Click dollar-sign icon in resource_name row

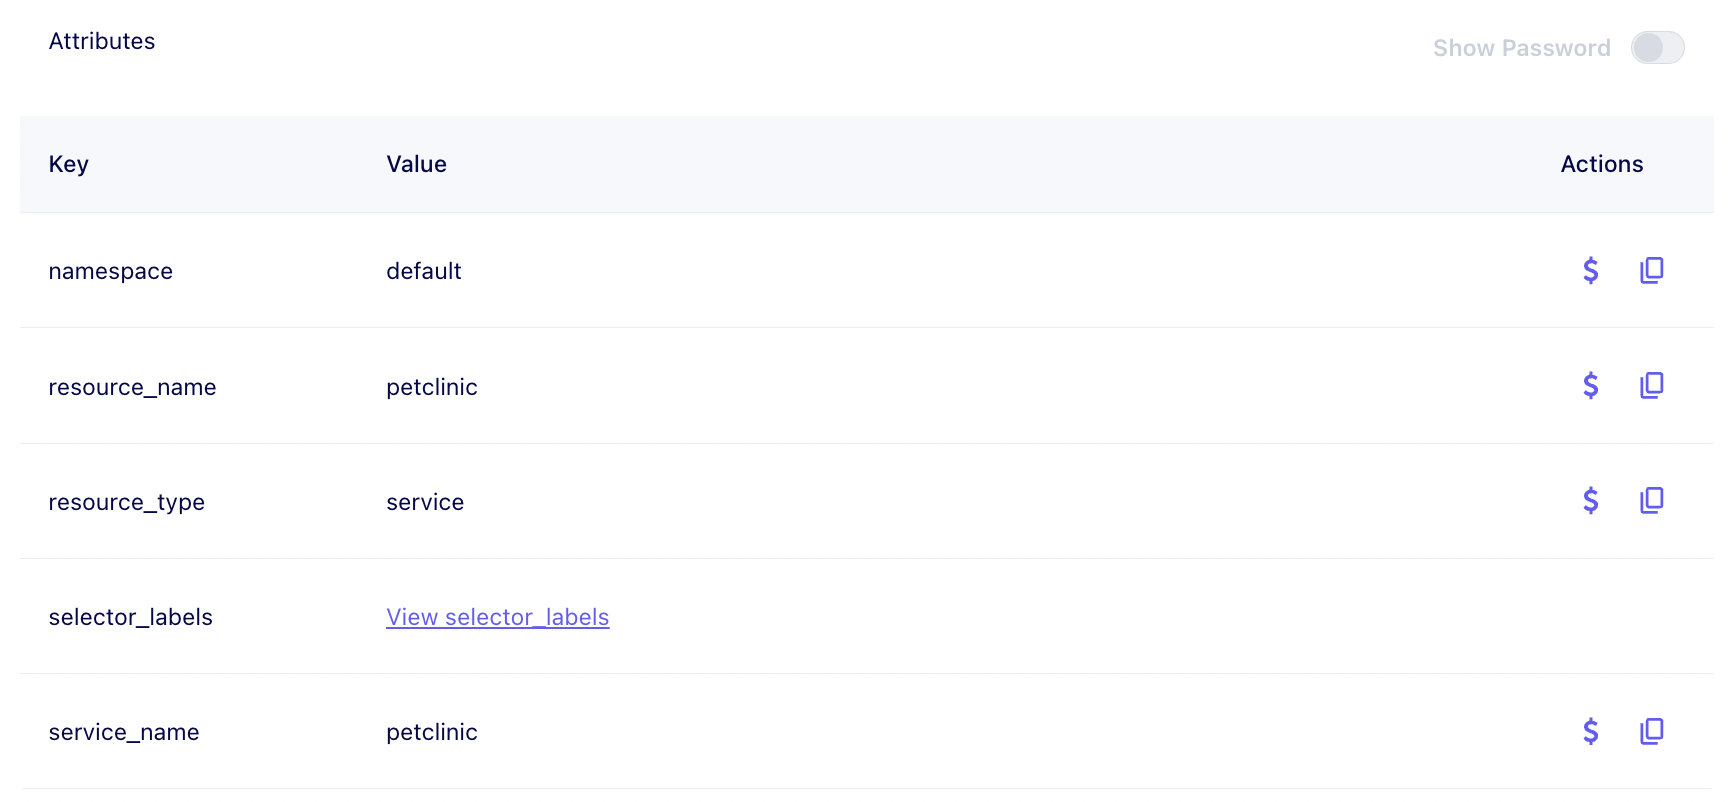(x=1591, y=385)
